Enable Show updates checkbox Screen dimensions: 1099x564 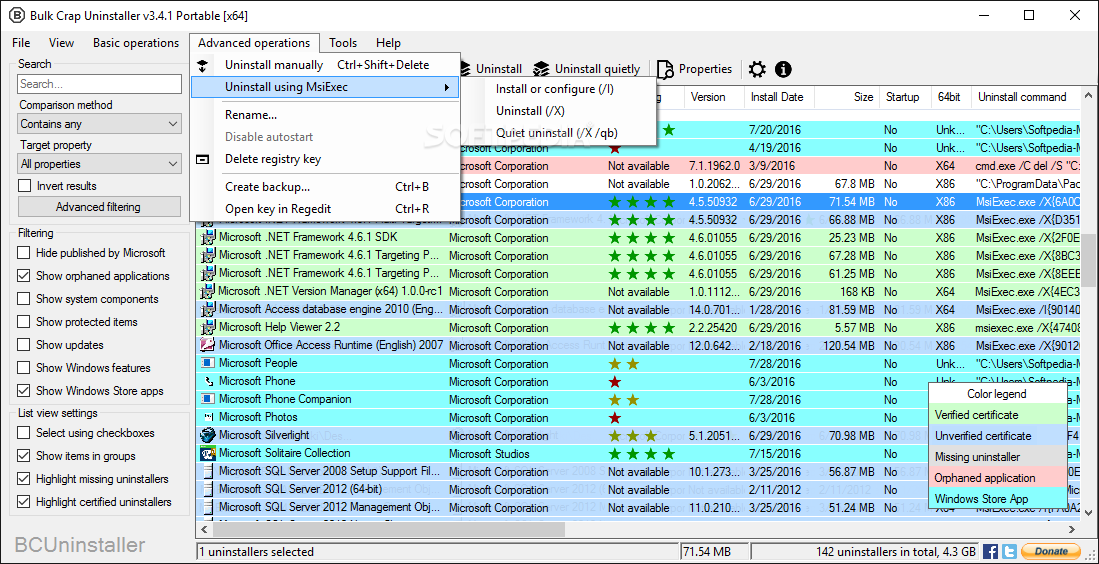[24, 345]
